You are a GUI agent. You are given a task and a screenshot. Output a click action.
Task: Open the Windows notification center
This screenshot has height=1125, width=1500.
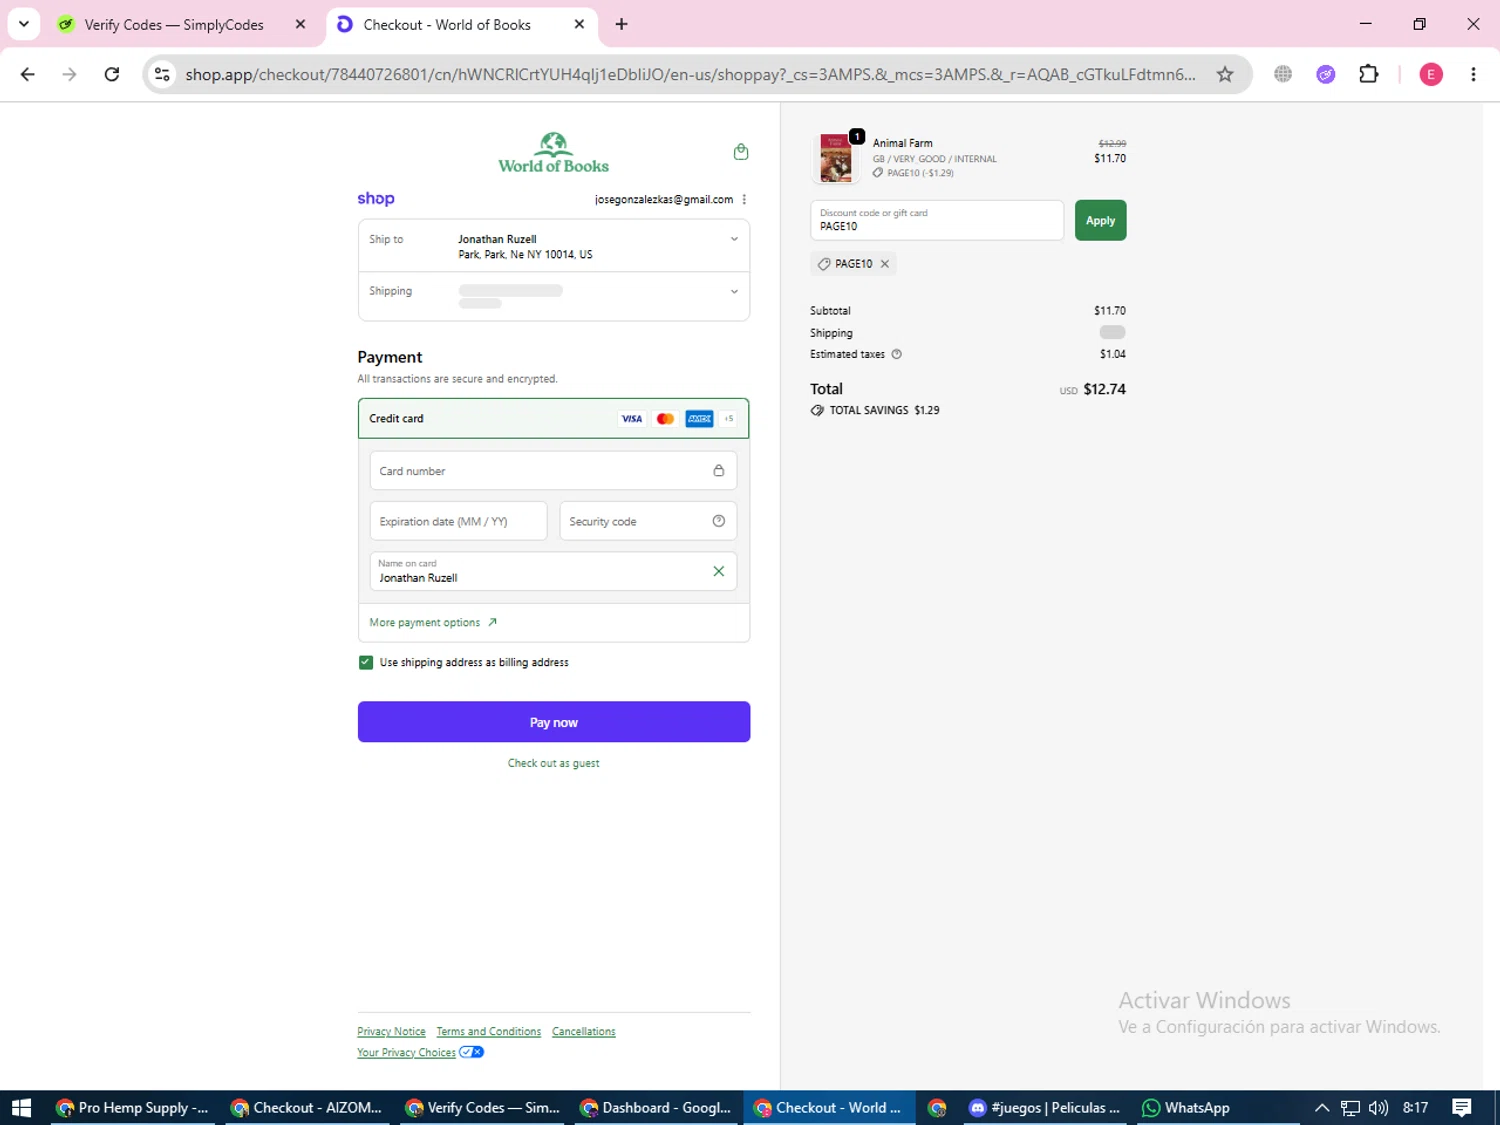pyautogui.click(x=1462, y=1108)
